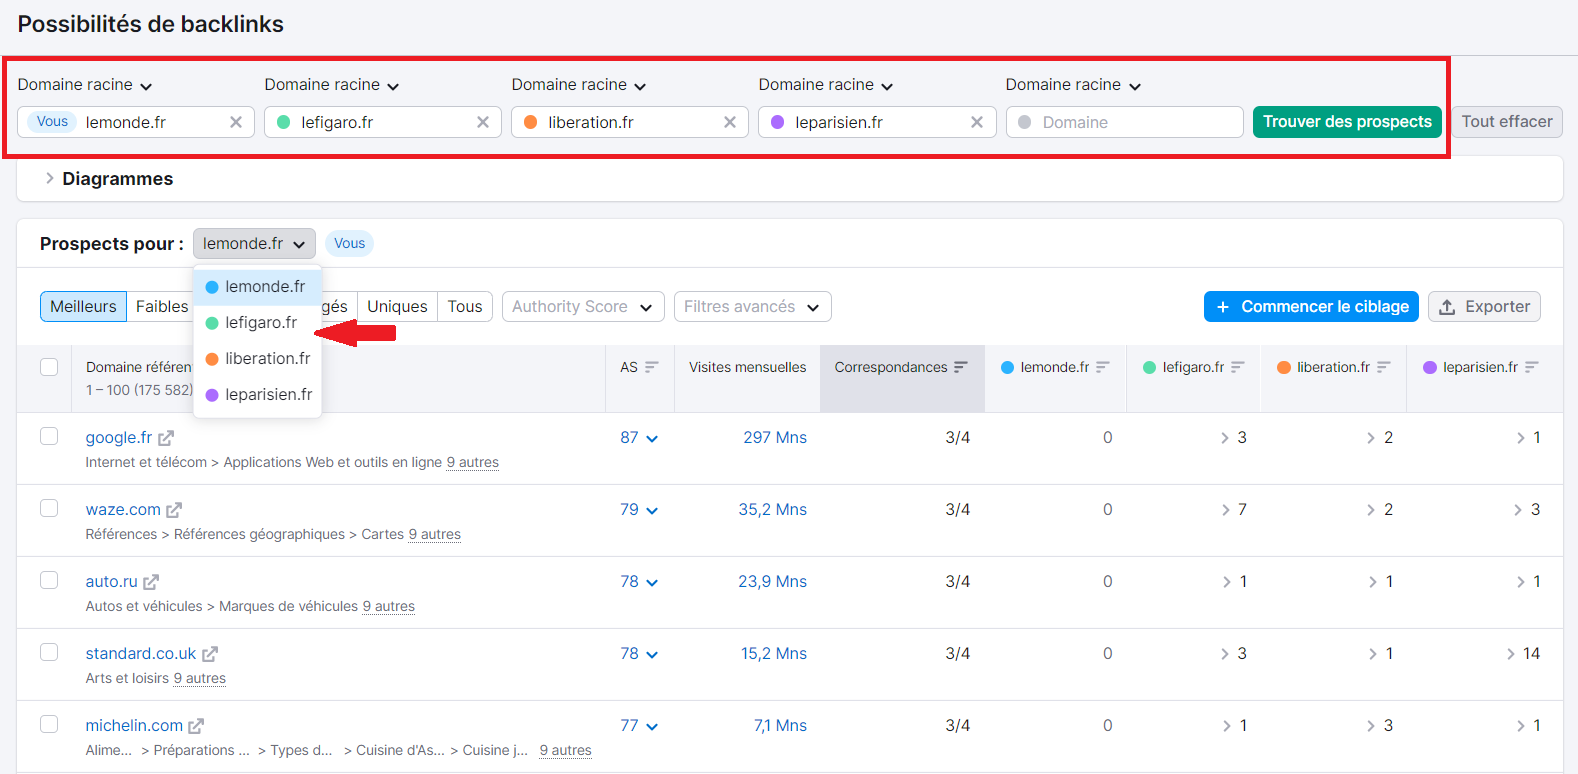Click Exporter button
1578x774 pixels.
point(1484,307)
